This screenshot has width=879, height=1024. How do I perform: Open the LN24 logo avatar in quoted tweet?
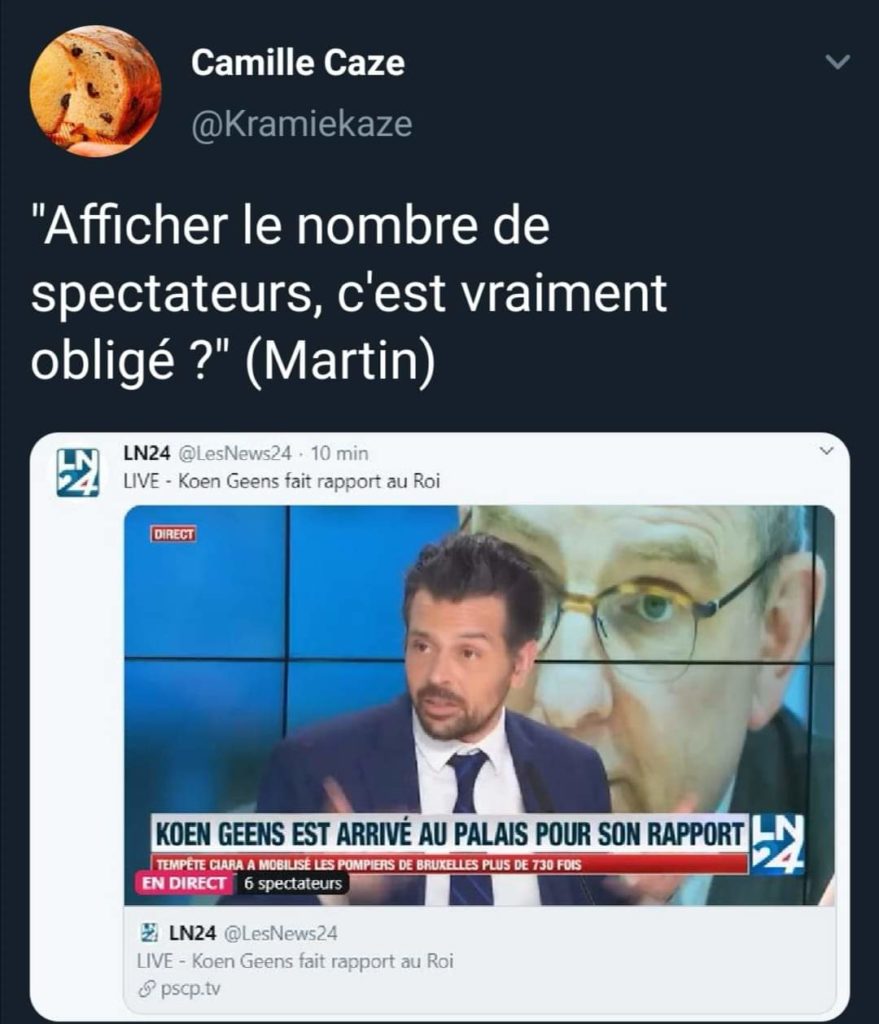pos(78,473)
